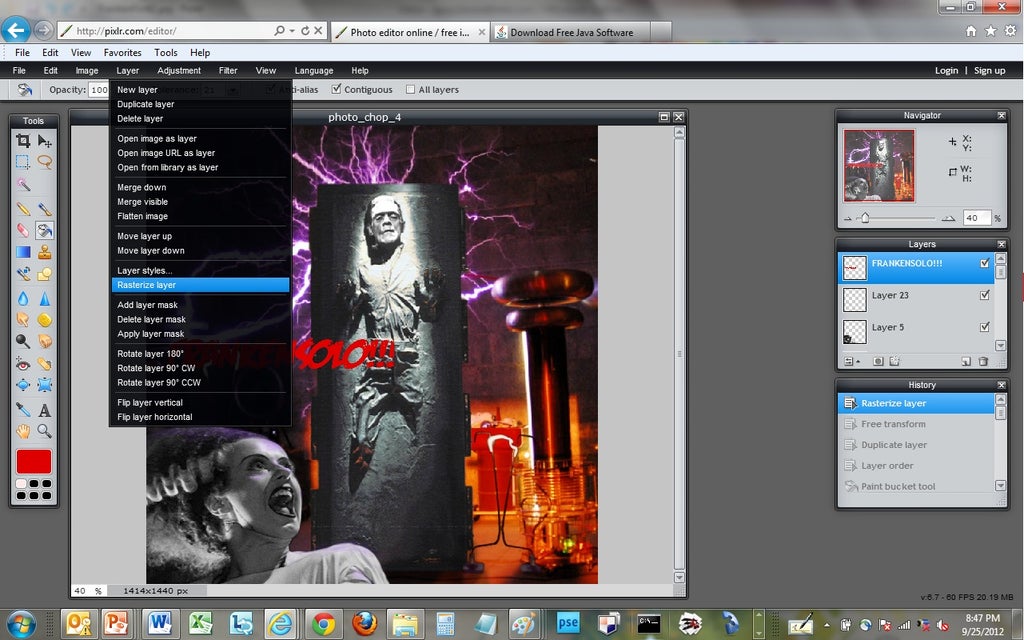The image size is (1024, 640).
Task: Click the Navigator zoom percentage field
Action: click(x=976, y=218)
